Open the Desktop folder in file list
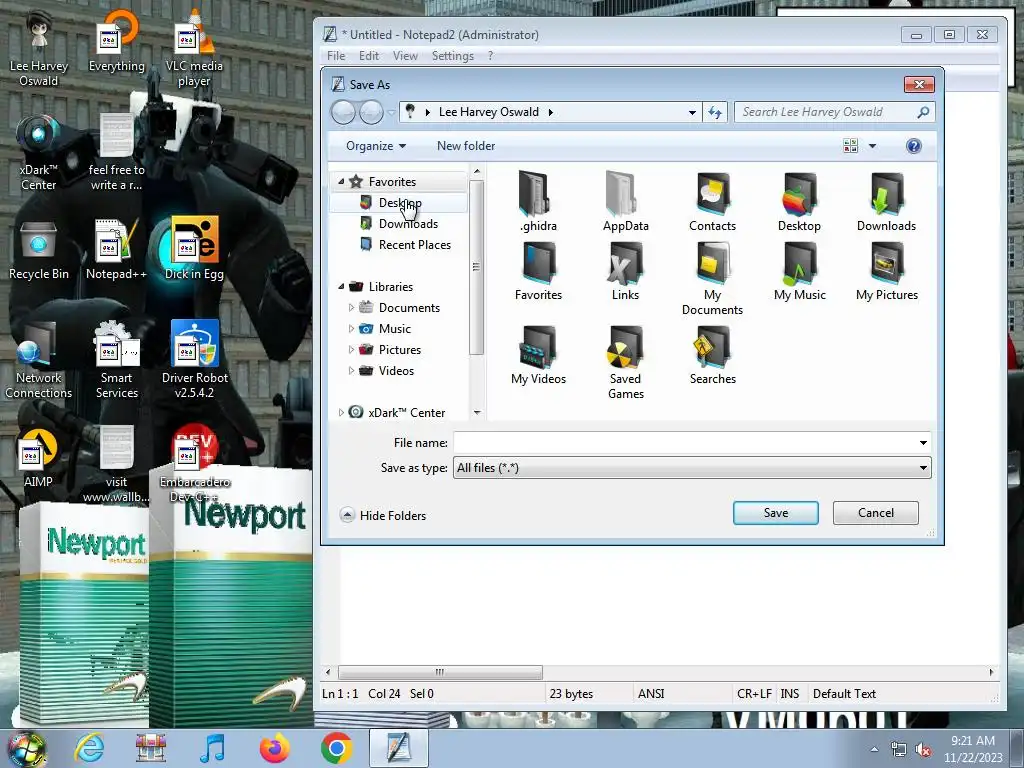The height and width of the screenshot is (768, 1024). (x=799, y=202)
